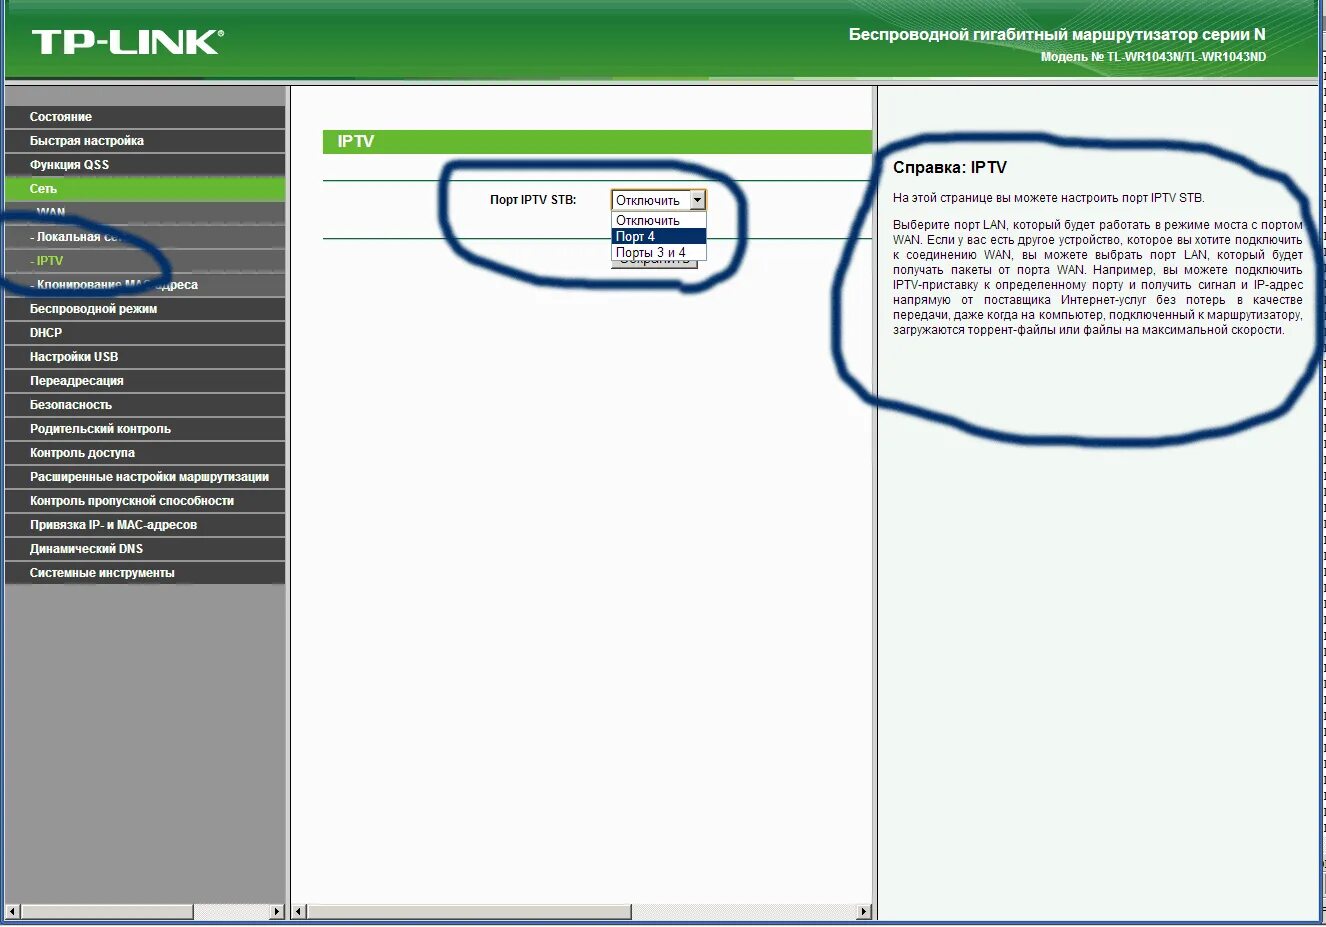Click the Справка: IPTV heading
This screenshot has width=1326, height=927.
click(x=950, y=168)
